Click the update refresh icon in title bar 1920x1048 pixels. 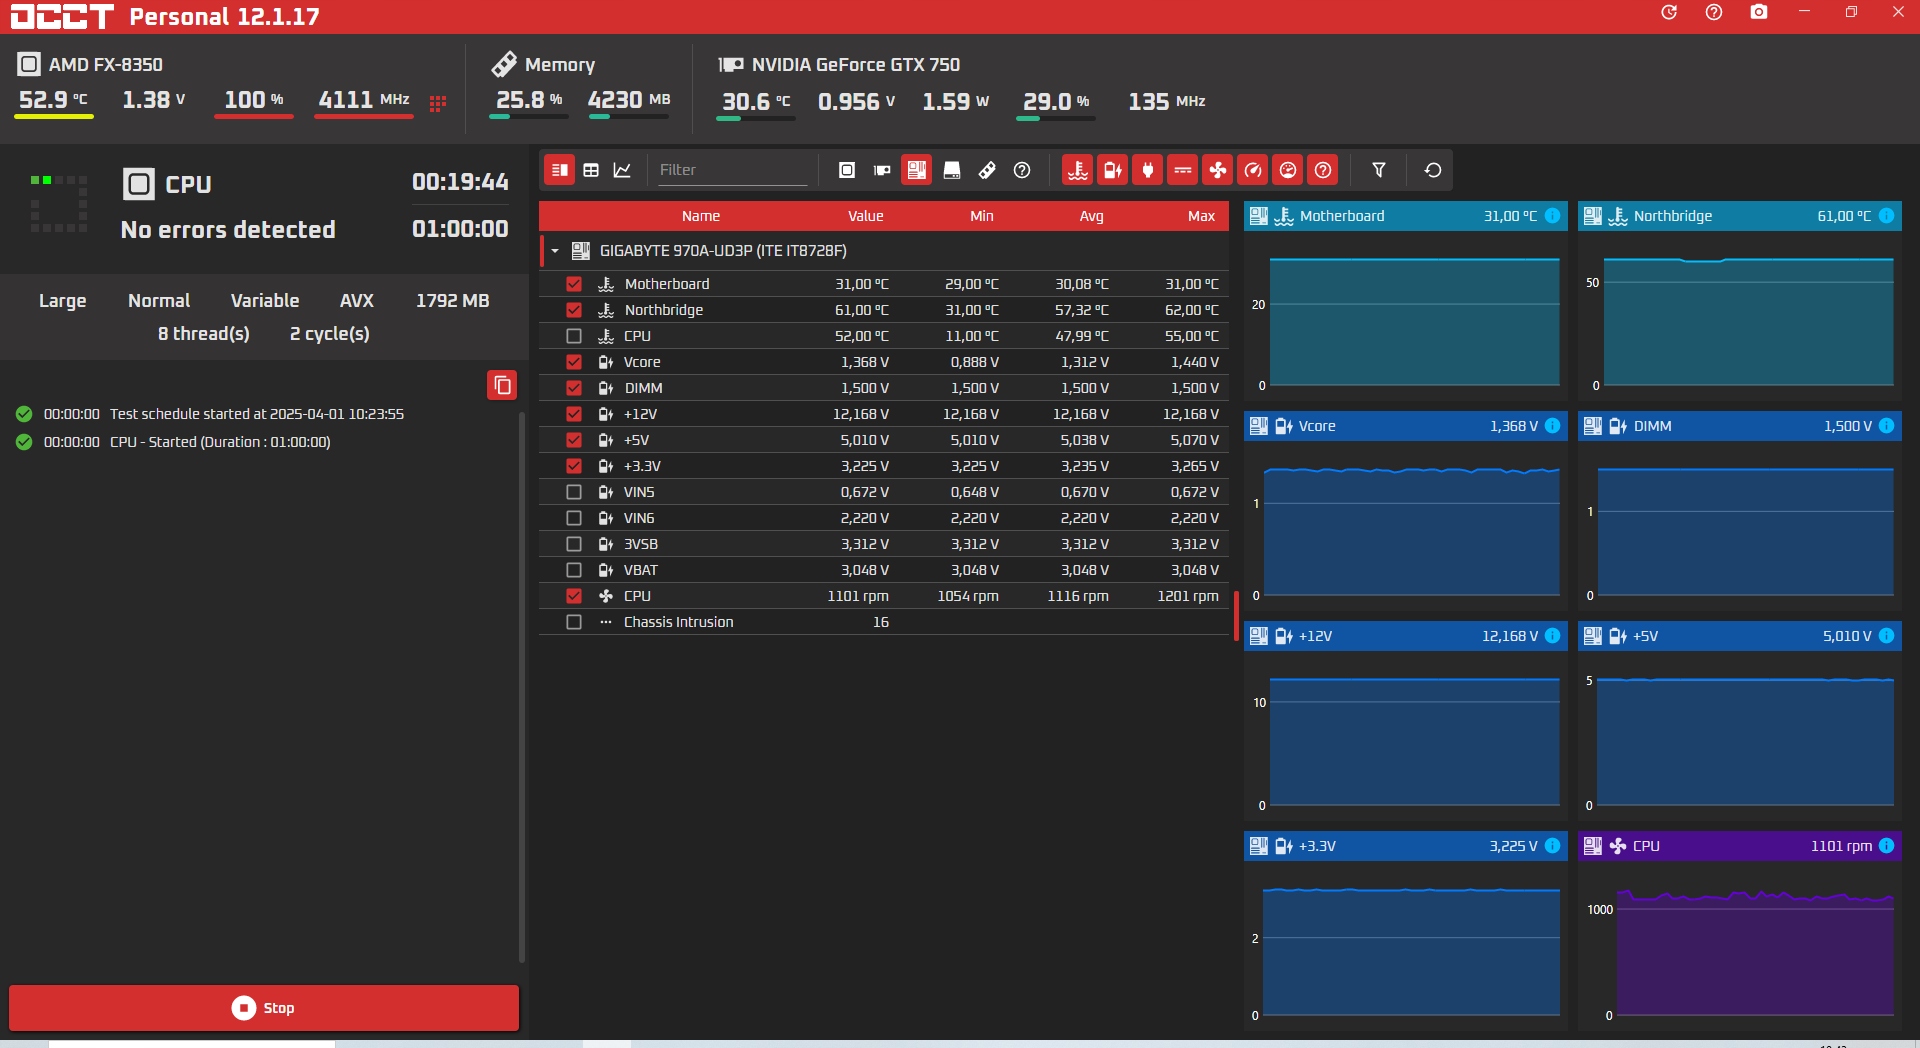[1669, 12]
